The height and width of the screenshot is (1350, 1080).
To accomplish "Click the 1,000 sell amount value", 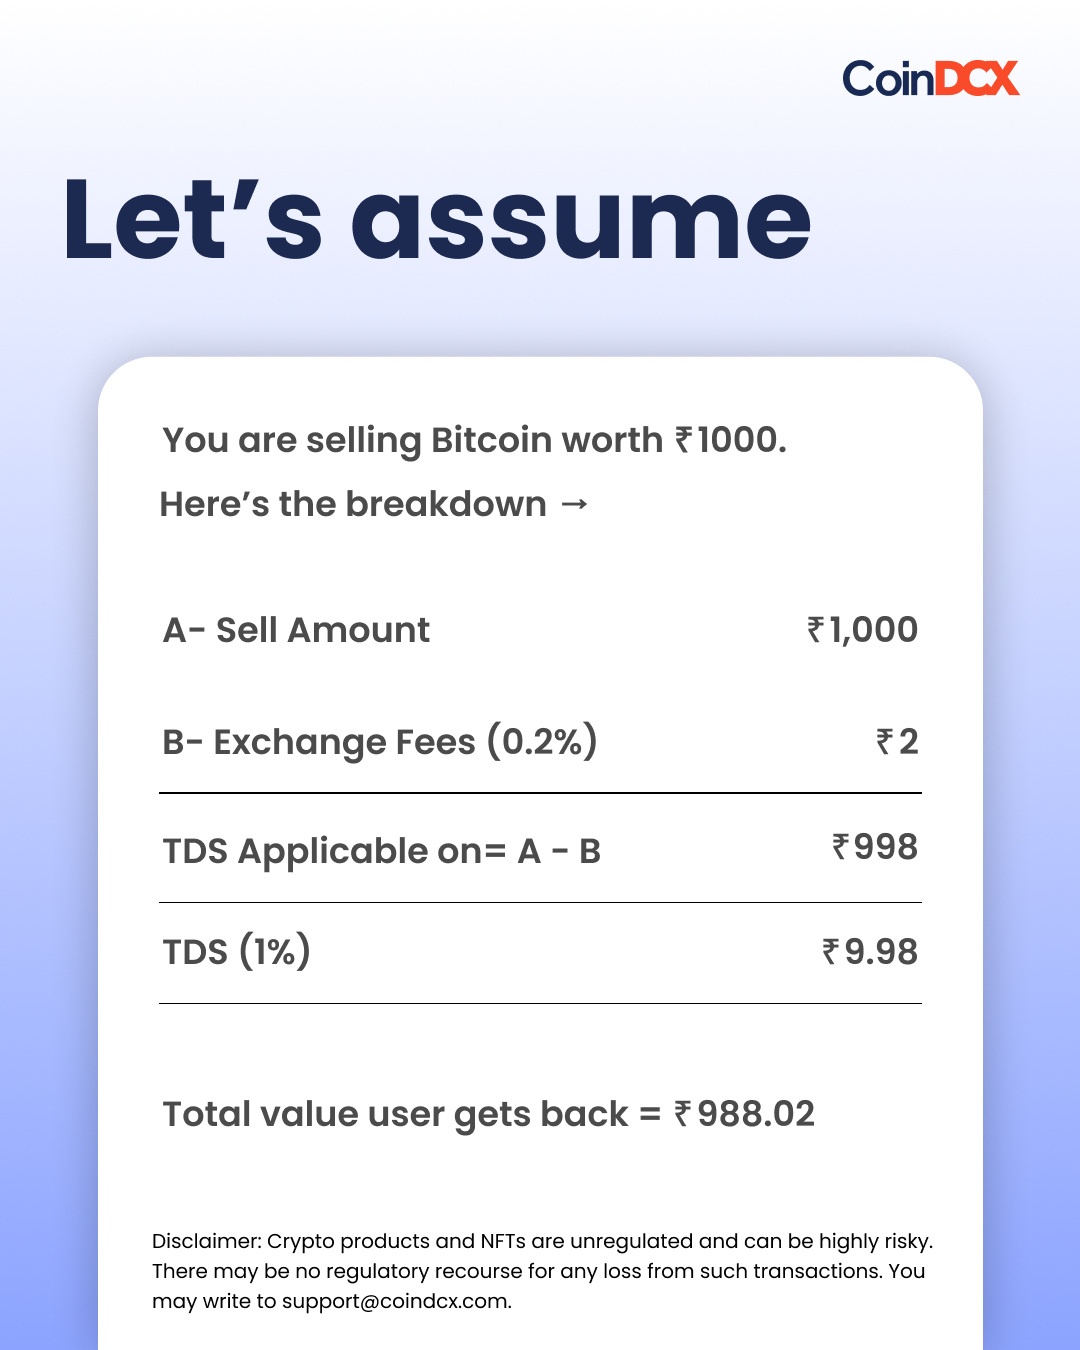I will click(873, 630).
